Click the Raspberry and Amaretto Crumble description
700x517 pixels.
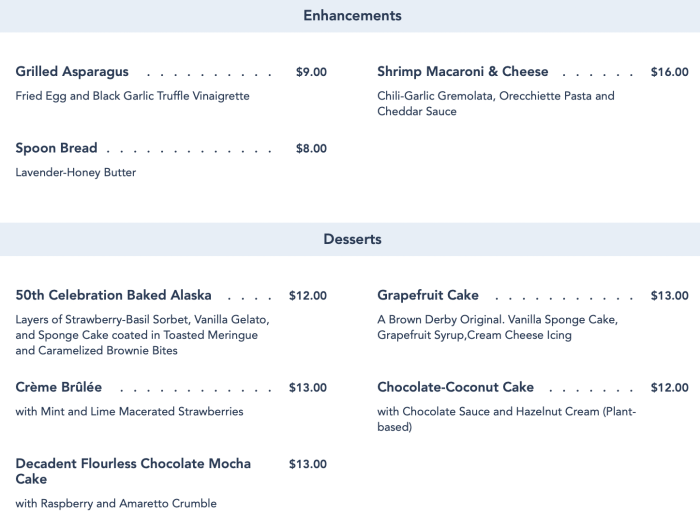tap(116, 503)
